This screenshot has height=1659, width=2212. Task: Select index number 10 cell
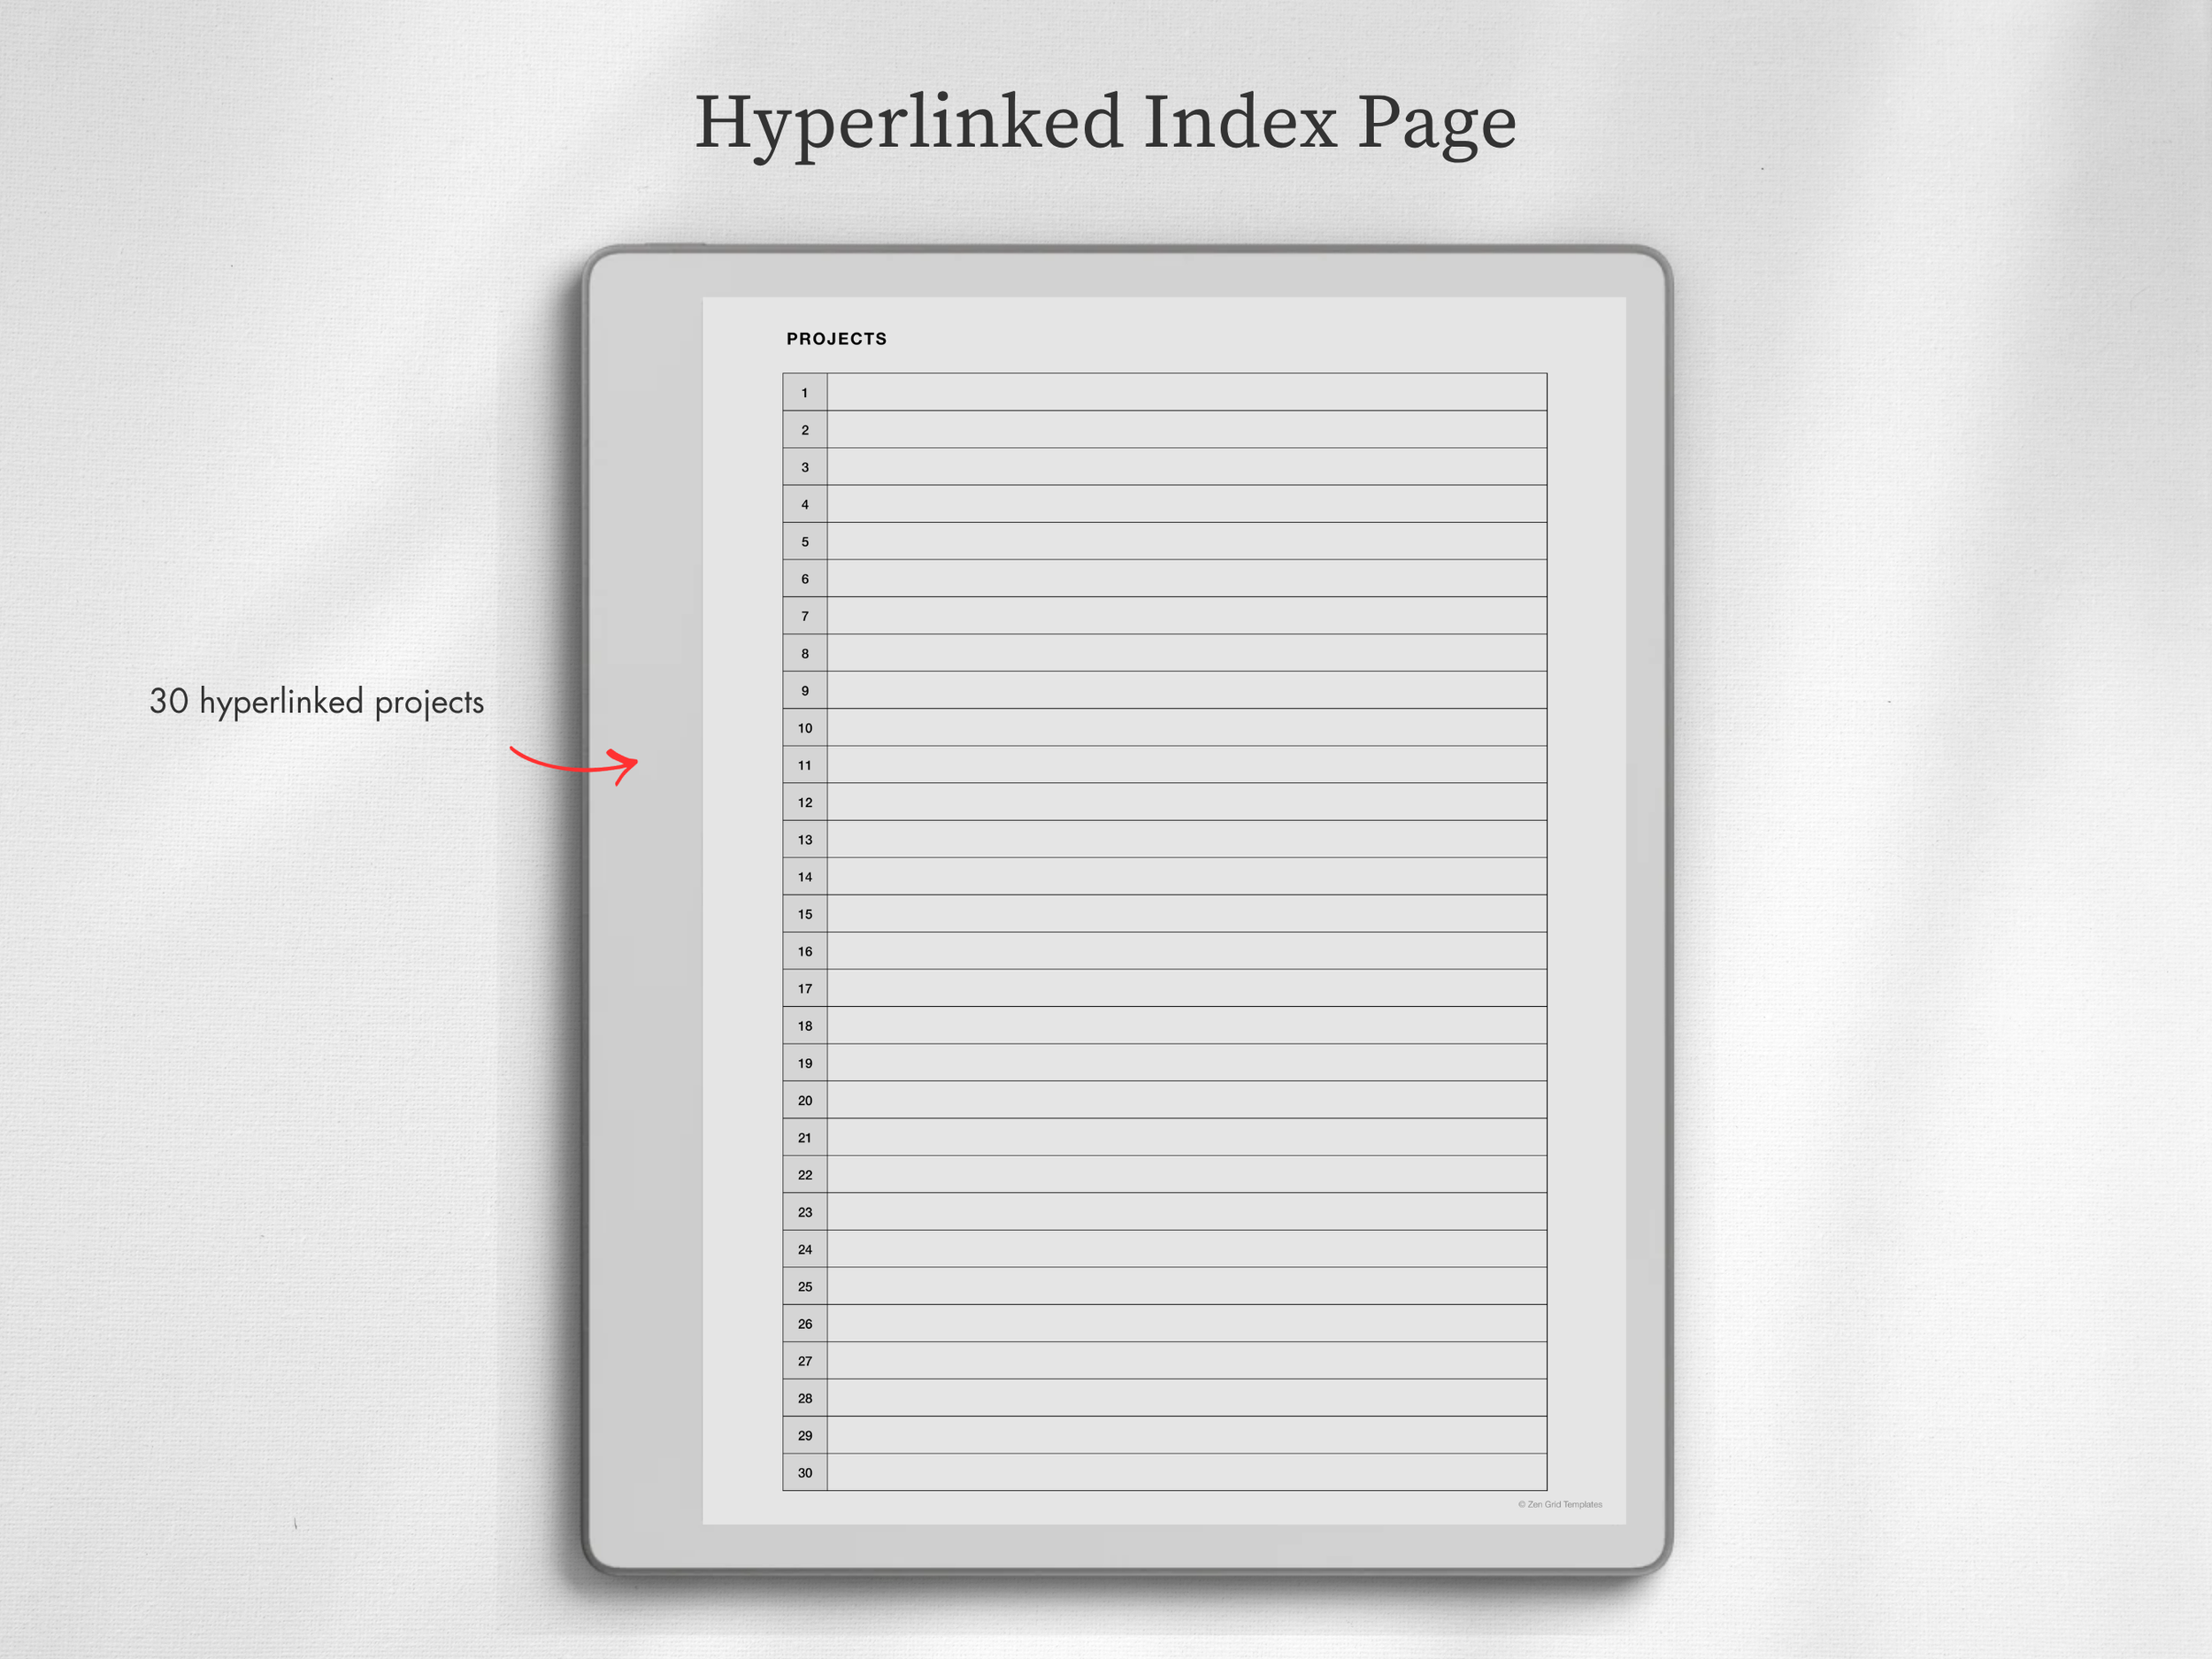(805, 727)
